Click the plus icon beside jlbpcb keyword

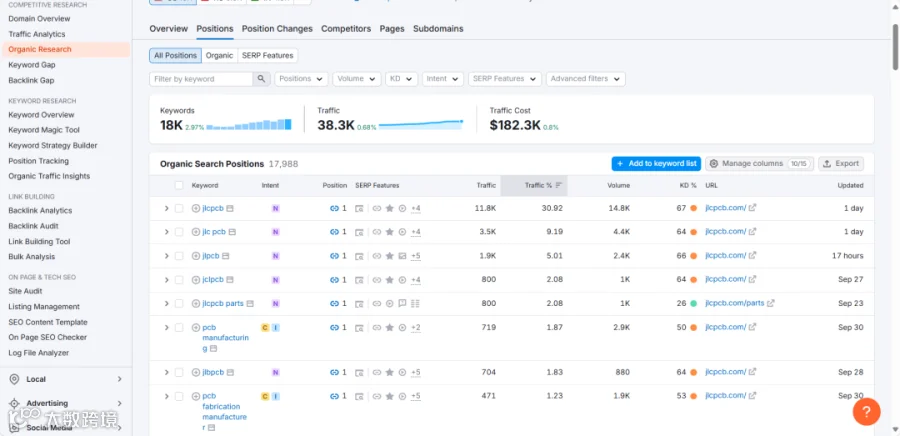(196, 372)
